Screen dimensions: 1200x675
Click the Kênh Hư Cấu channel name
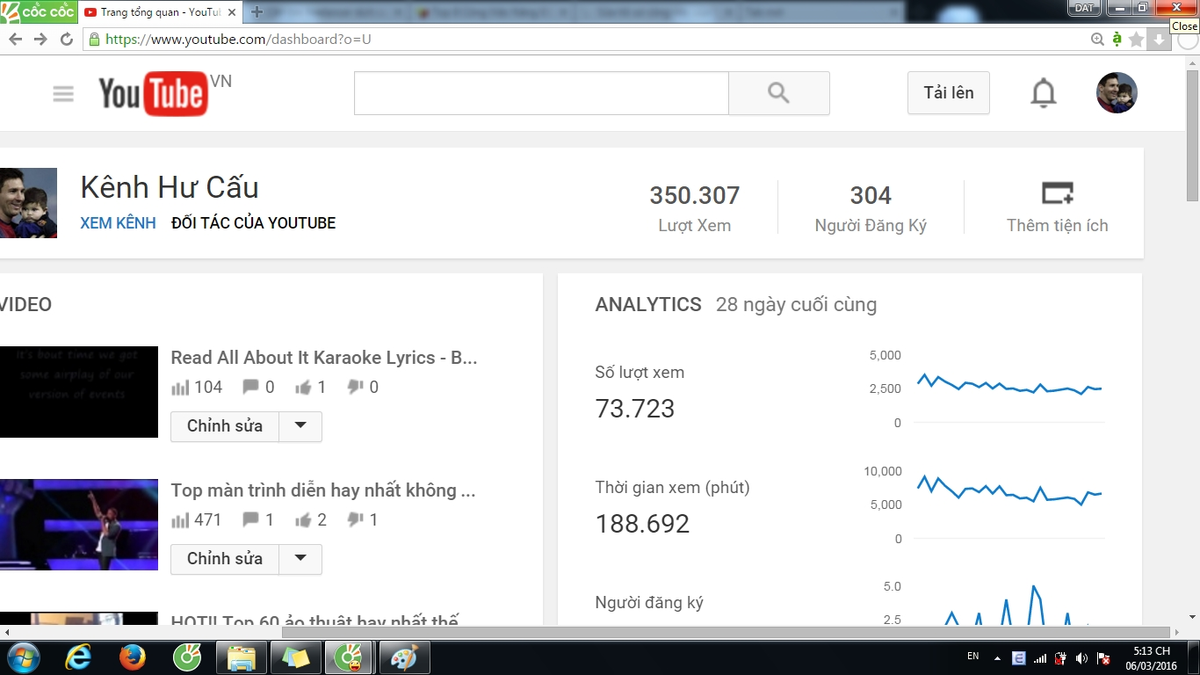169,187
